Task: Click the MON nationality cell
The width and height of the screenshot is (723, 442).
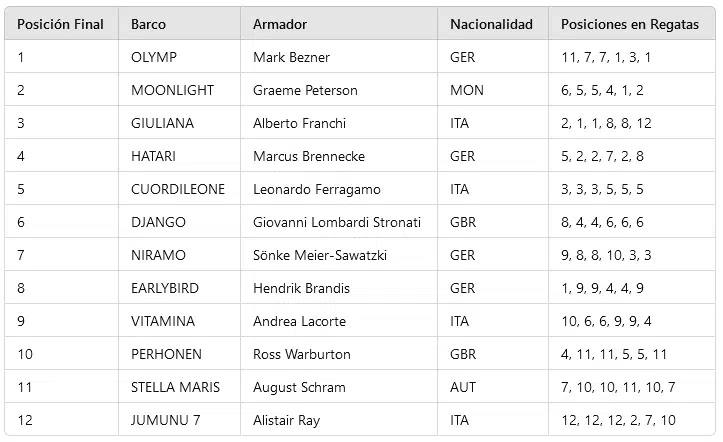Action: coord(467,90)
